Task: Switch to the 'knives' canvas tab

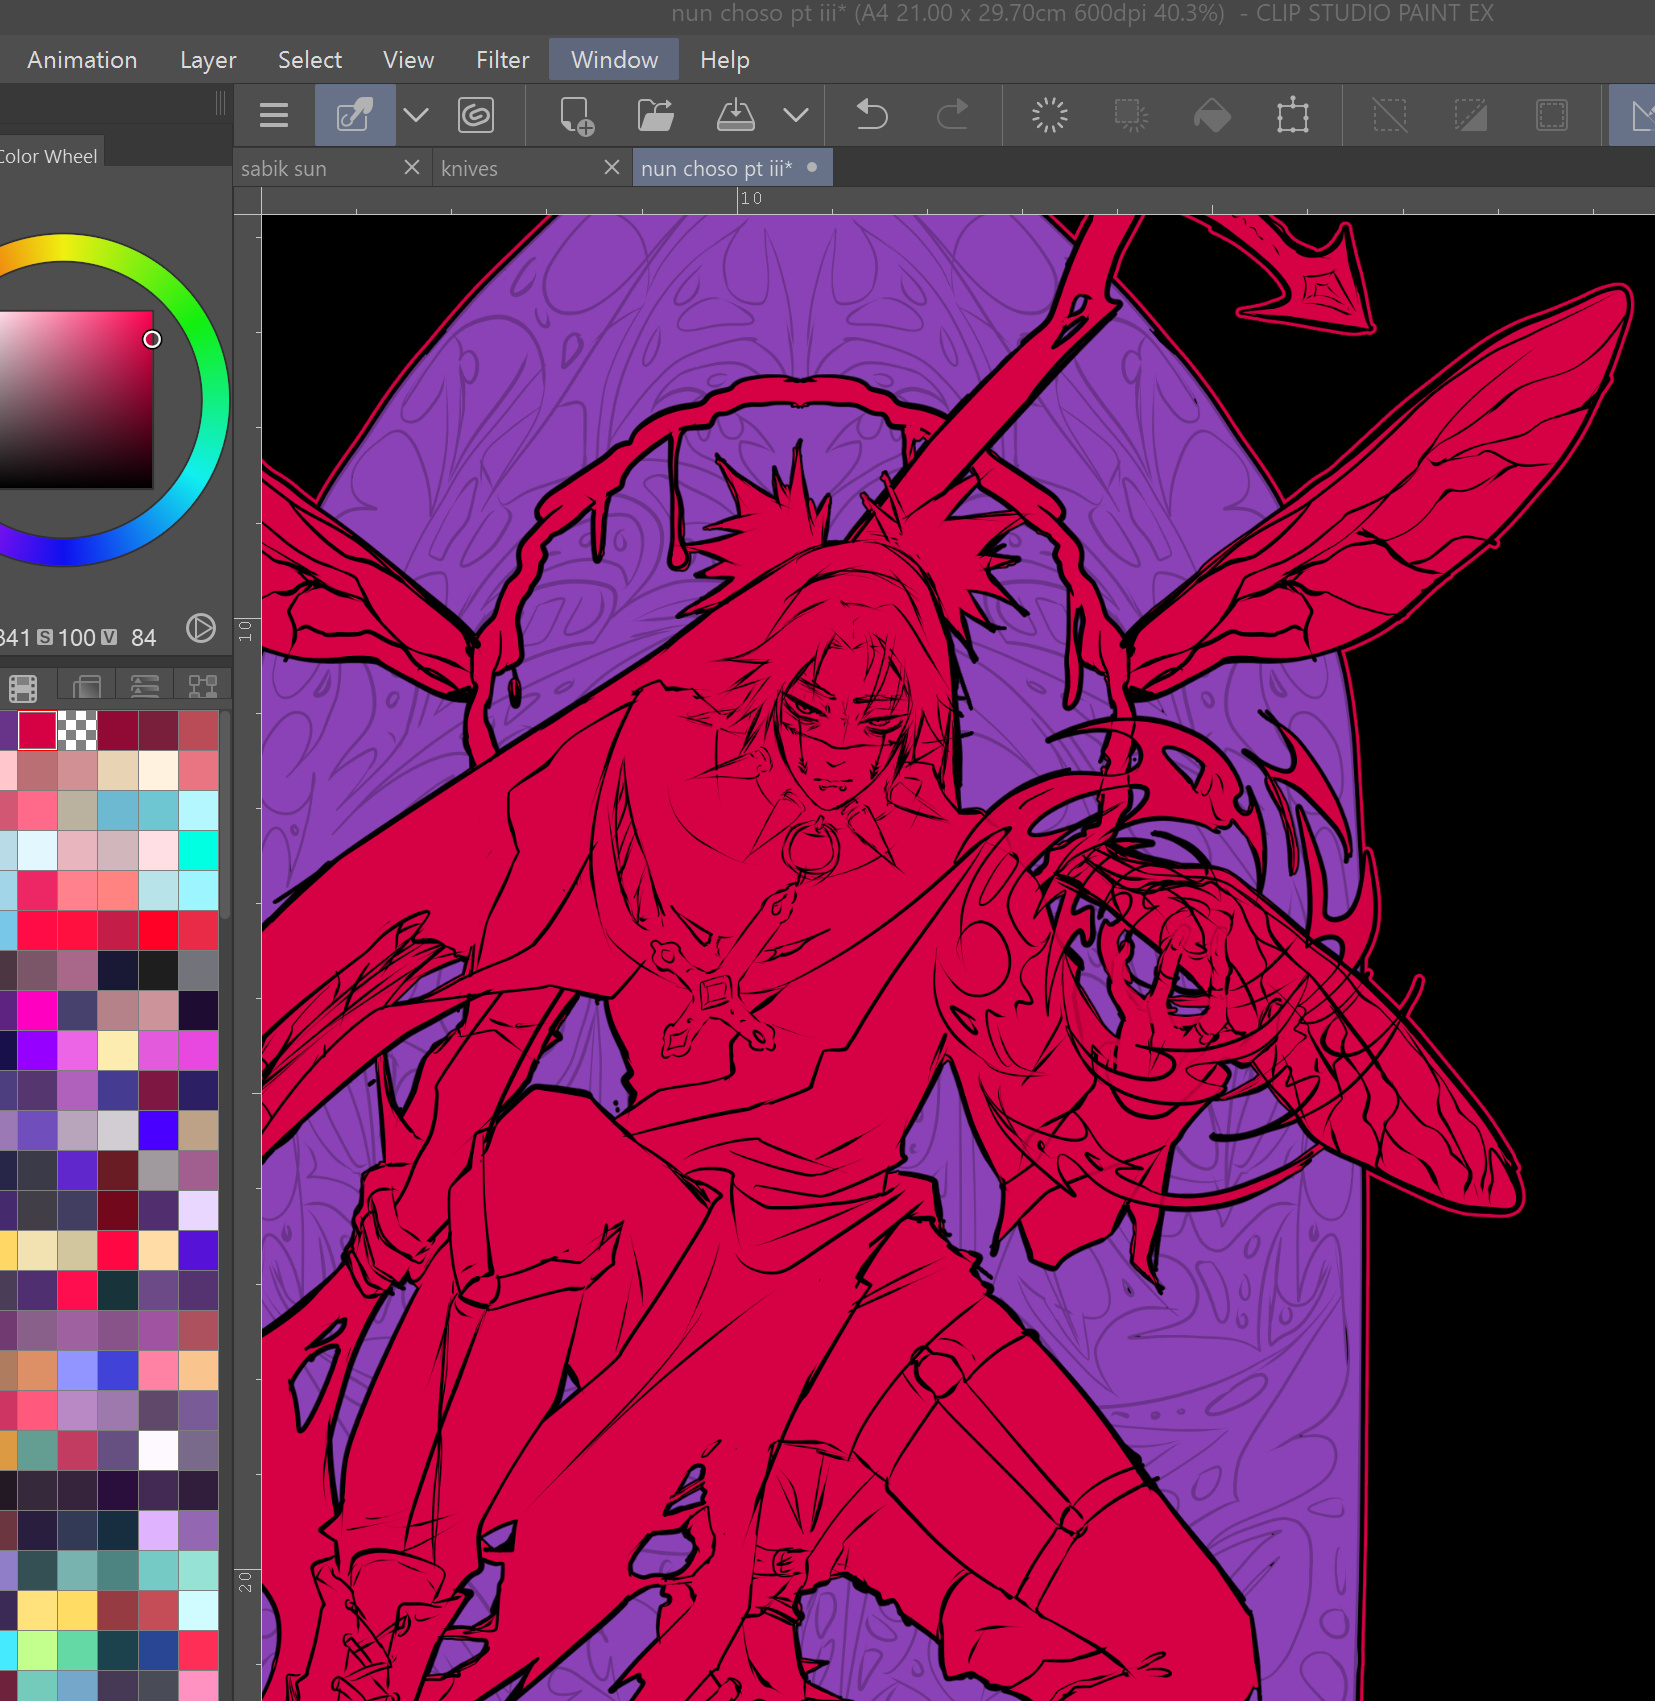Action: tap(470, 169)
